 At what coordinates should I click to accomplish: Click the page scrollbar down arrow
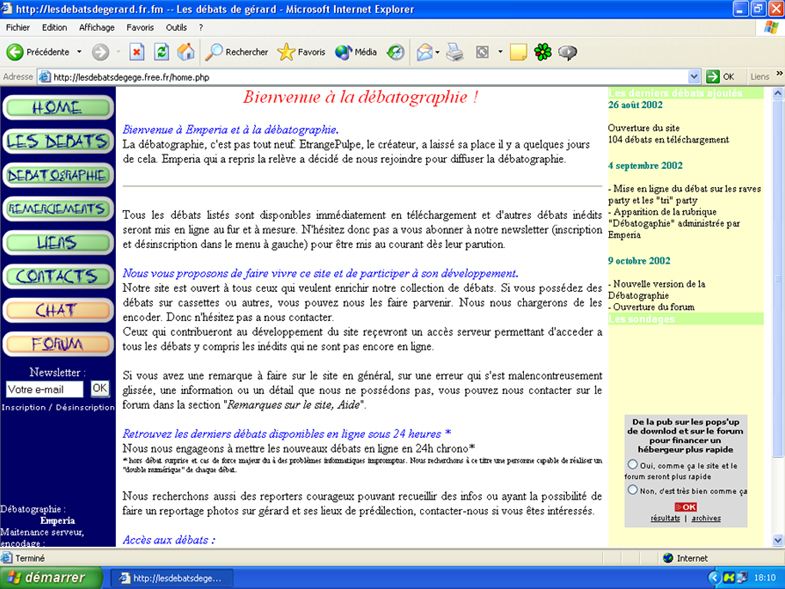pyautogui.click(x=778, y=540)
